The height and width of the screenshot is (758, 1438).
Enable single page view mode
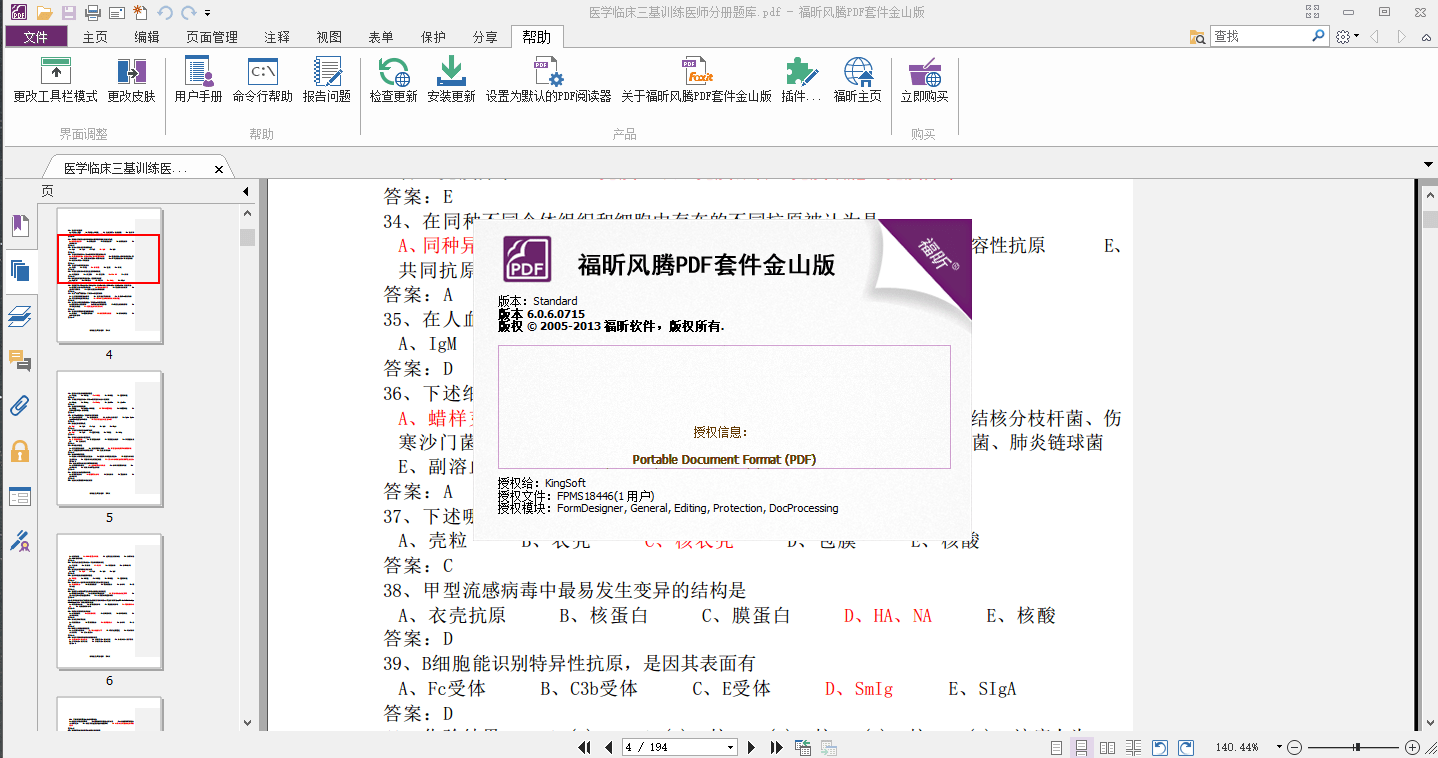pos(1055,746)
